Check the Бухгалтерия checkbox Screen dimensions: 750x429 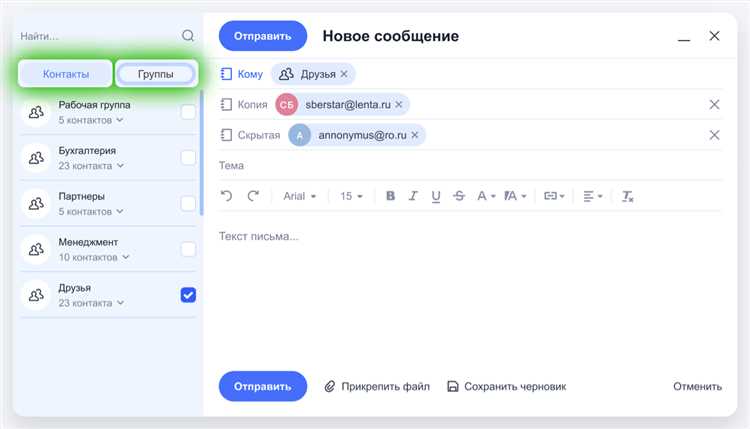coord(188,157)
